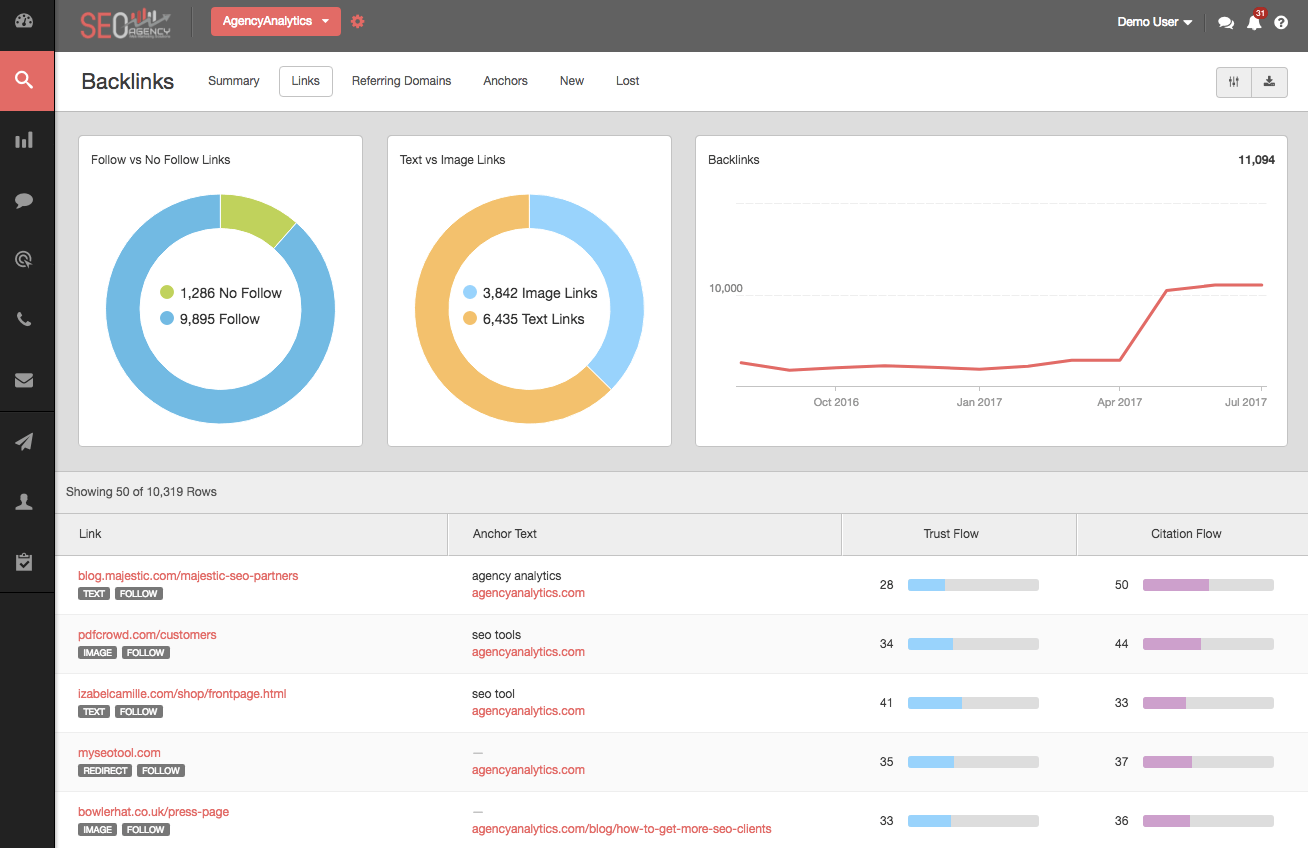Open the help question mark icon

click(x=1281, y=22)
